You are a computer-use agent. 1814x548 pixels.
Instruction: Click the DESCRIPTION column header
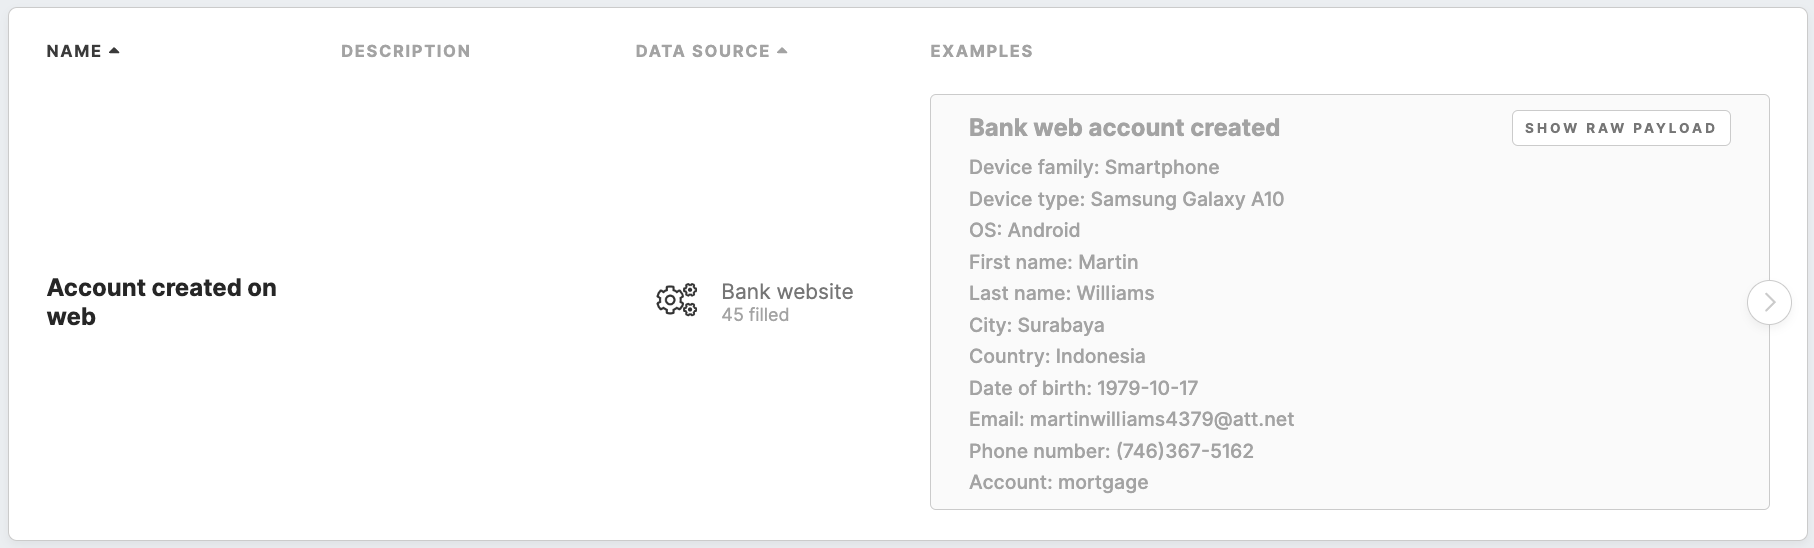click(405, 51)
